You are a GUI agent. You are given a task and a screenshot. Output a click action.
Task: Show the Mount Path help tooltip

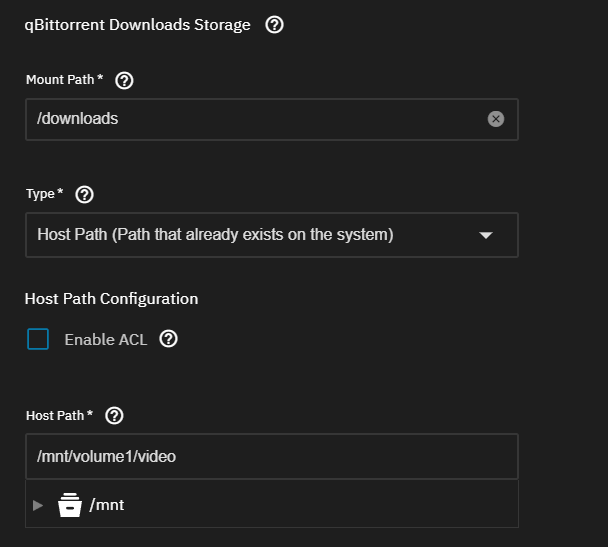(x=124, y=81)
